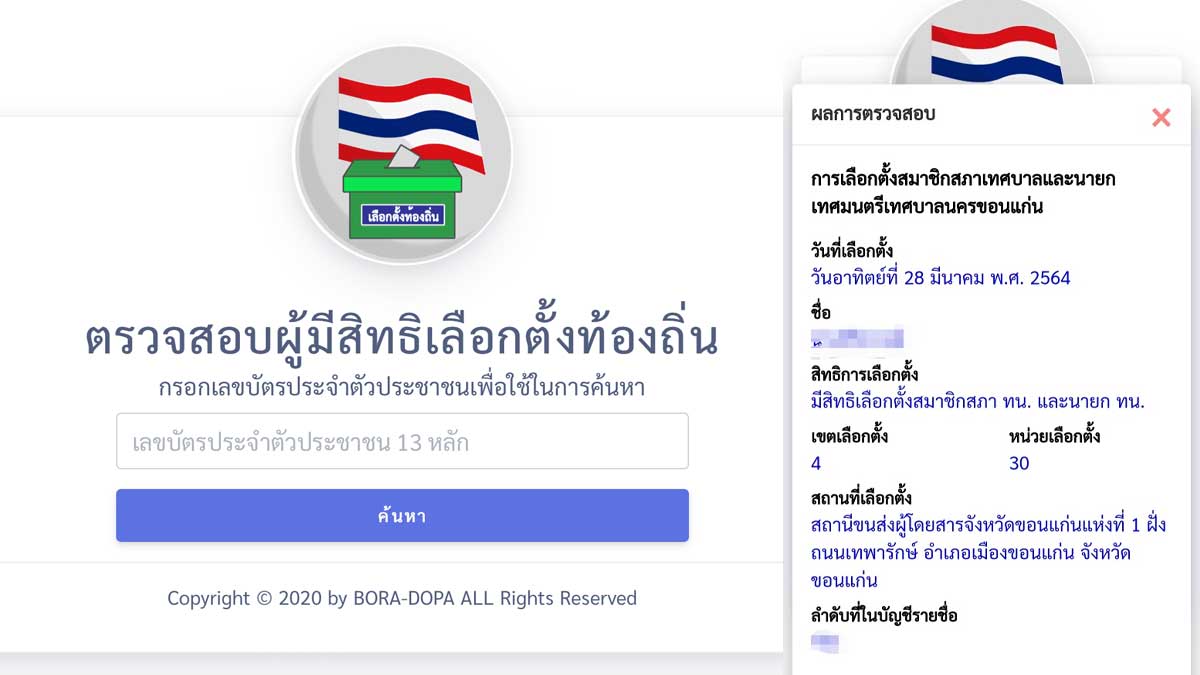Screen dimensions: 1200x675
Task: Click the polling unit number 30
Action: coord(1019,463)
